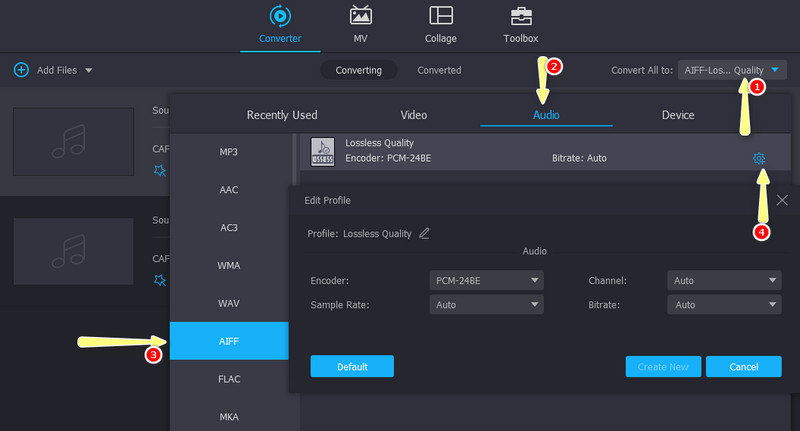Click the Add Files plus icon
800x431 pixels.
[21, 70]
